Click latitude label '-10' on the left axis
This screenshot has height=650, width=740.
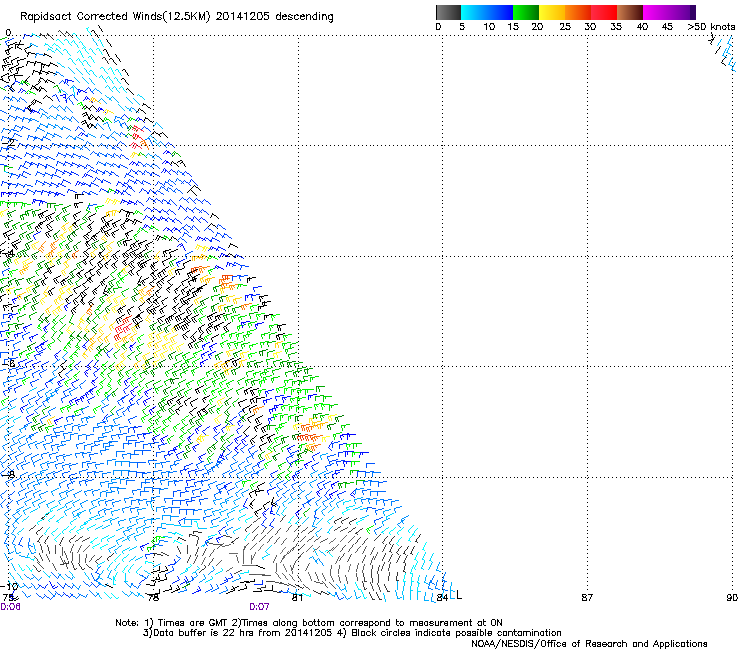(x=9, y=587)
